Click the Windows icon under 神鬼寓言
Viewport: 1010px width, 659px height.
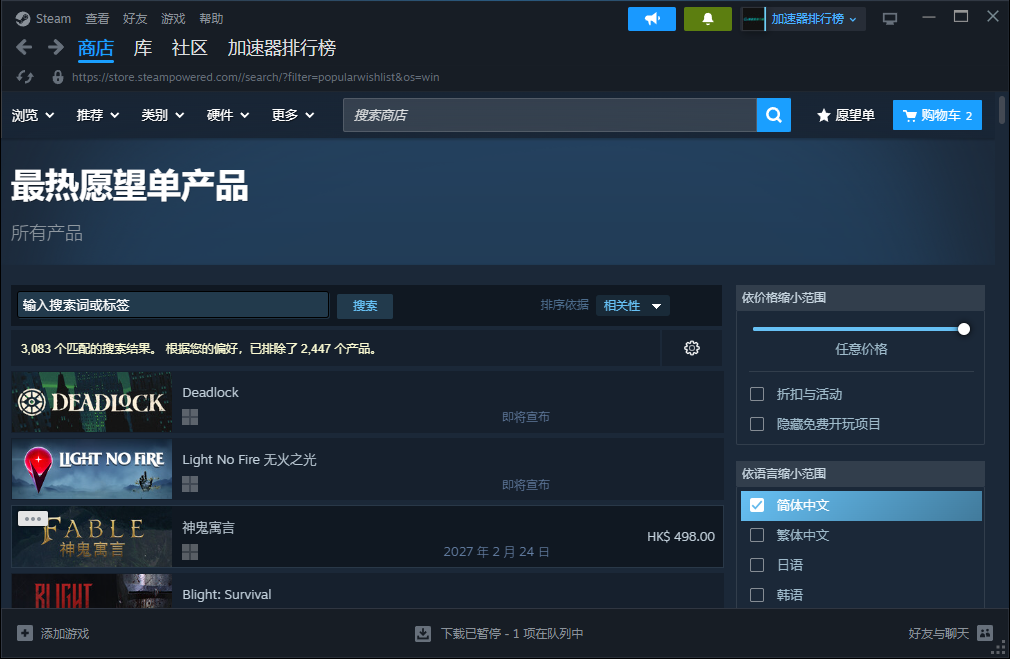click(190, 551)
